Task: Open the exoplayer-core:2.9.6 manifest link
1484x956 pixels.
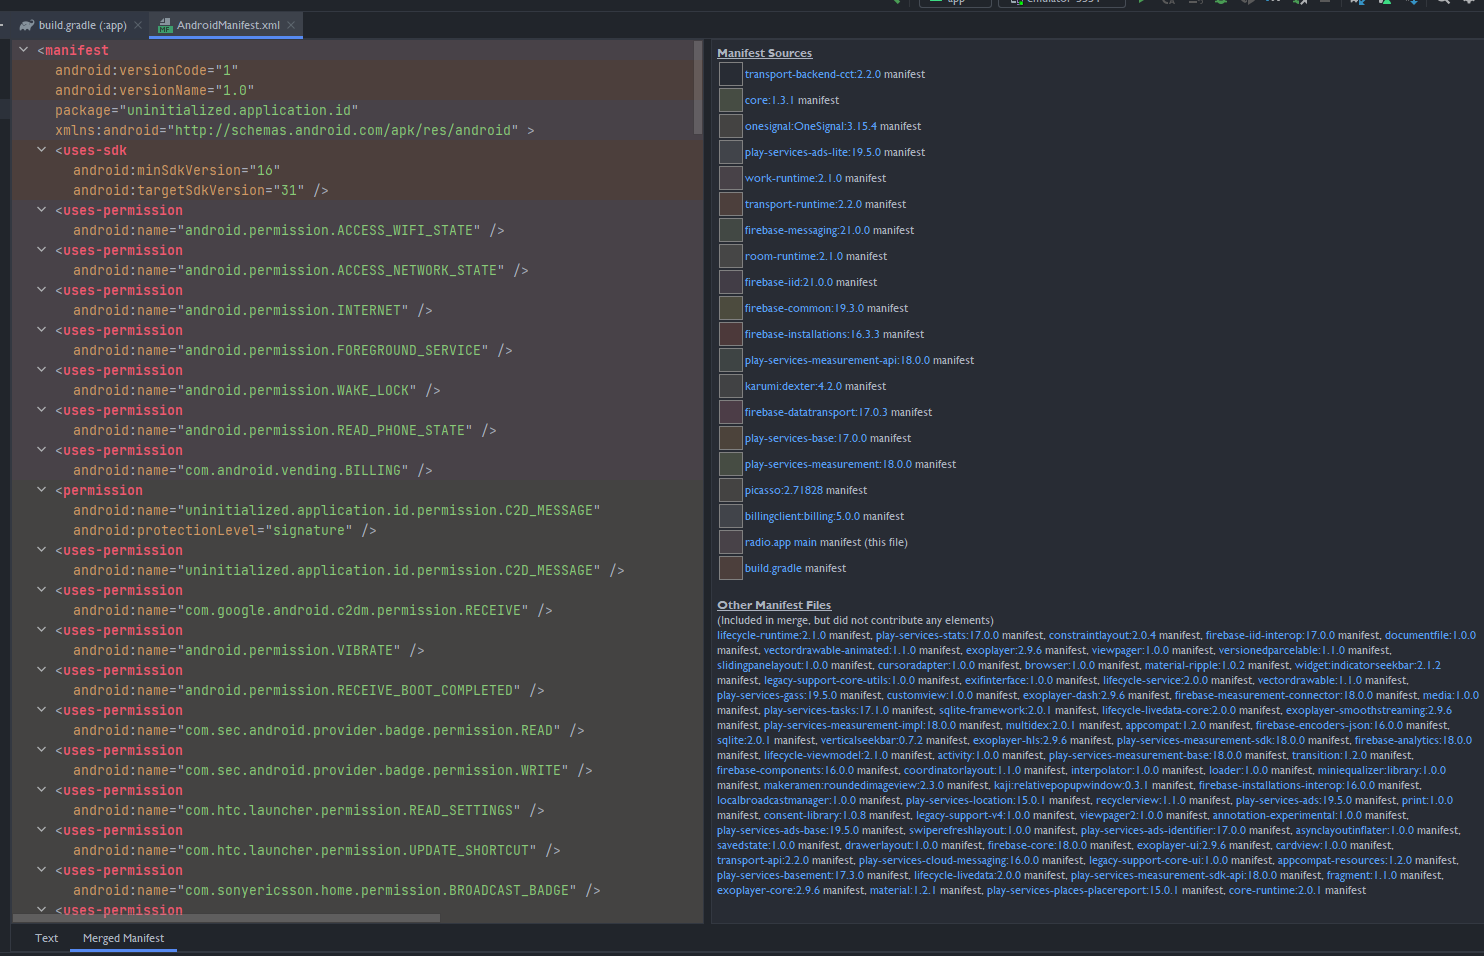Action: pos(768,890)
